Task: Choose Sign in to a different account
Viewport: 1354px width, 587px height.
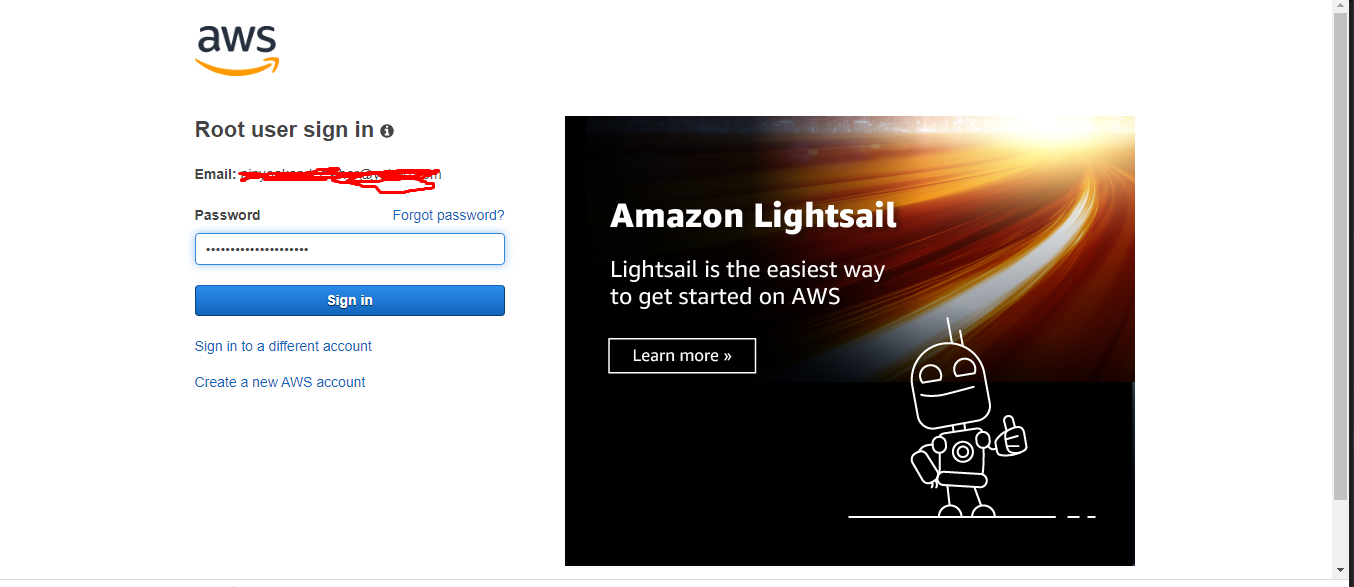Action: tap(283, 346)
